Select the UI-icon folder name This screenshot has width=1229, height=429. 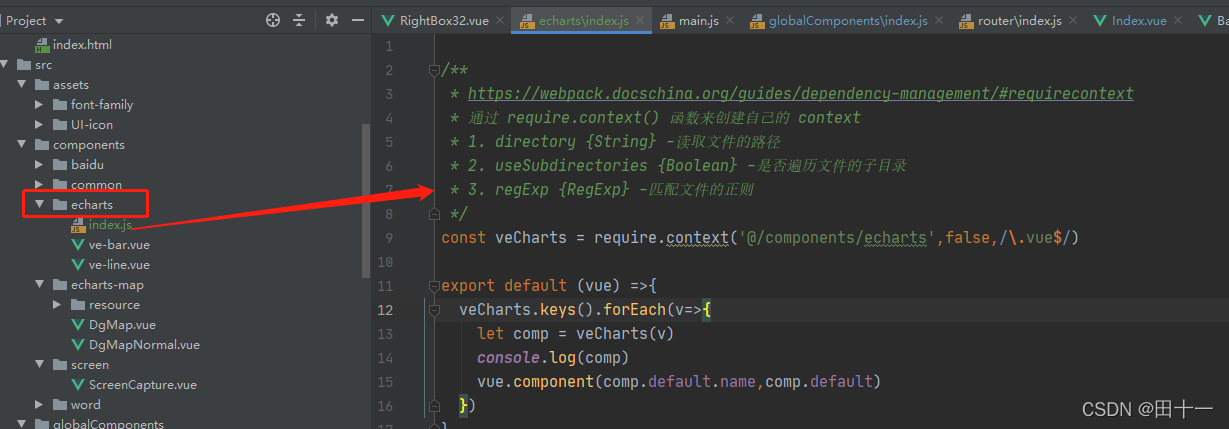[92, 125]
